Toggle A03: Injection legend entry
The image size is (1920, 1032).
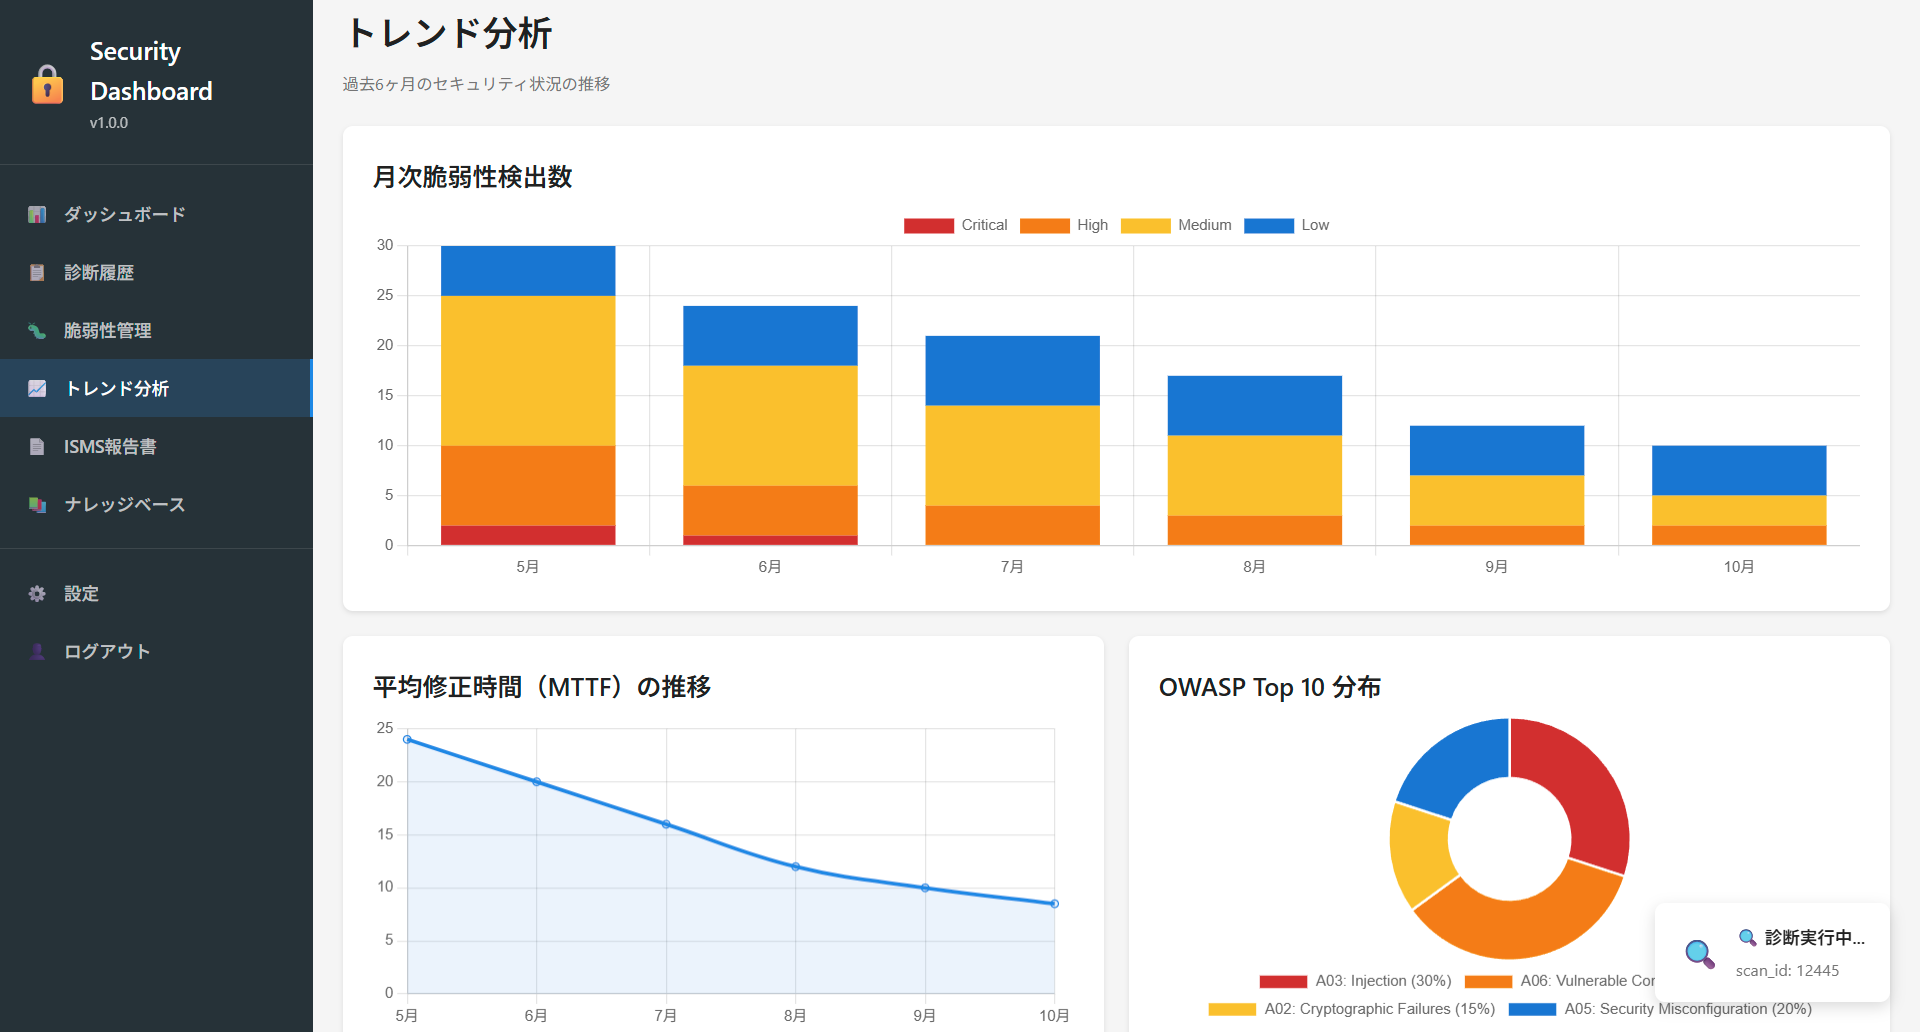click(x=1355, y=981)
